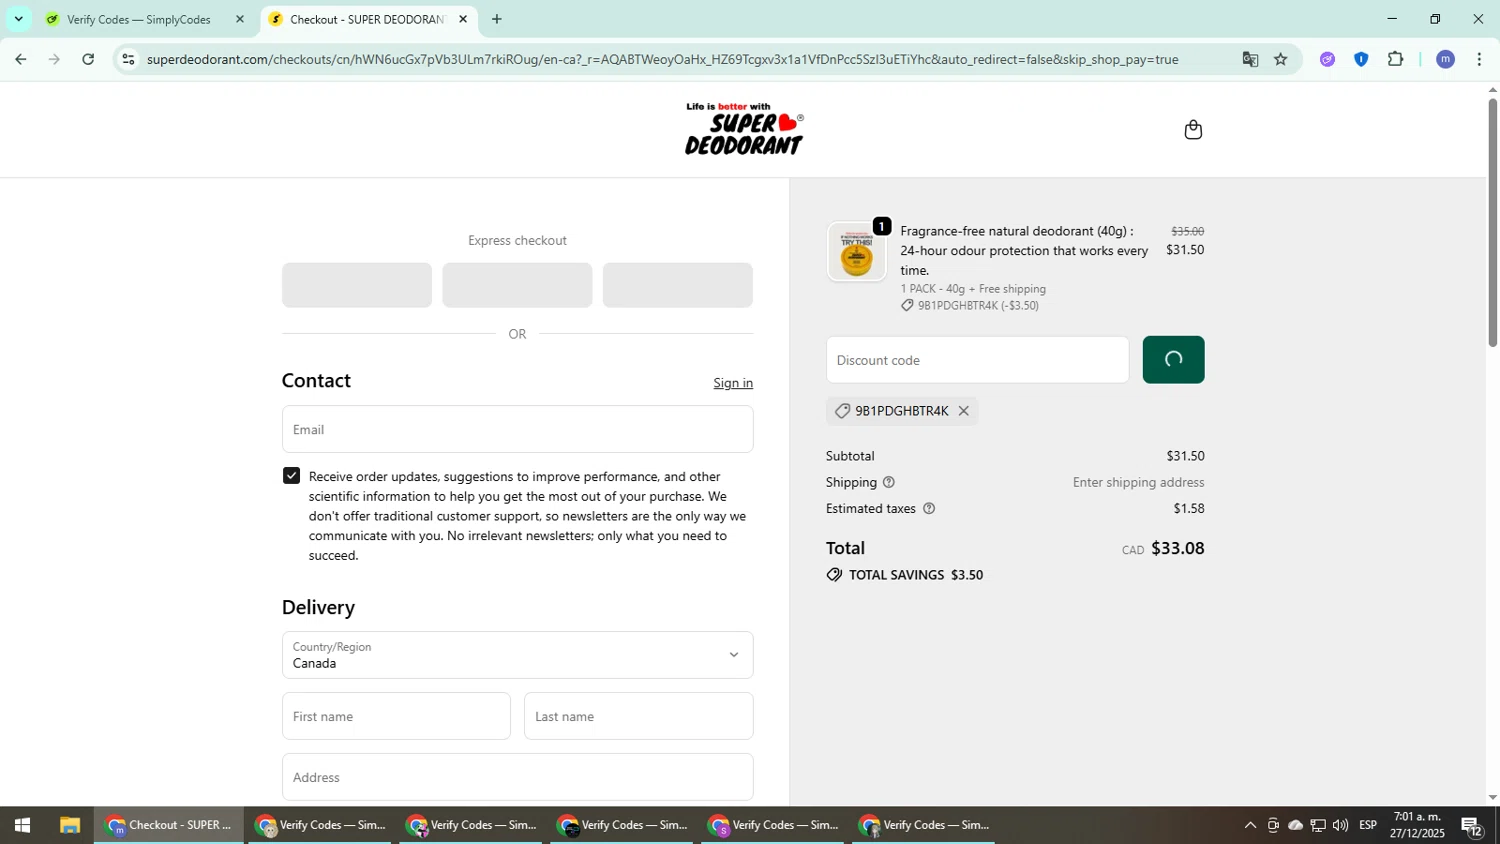Click the loading apply discount button
The image size is (1500, 844).
[x=1173, y=360]
